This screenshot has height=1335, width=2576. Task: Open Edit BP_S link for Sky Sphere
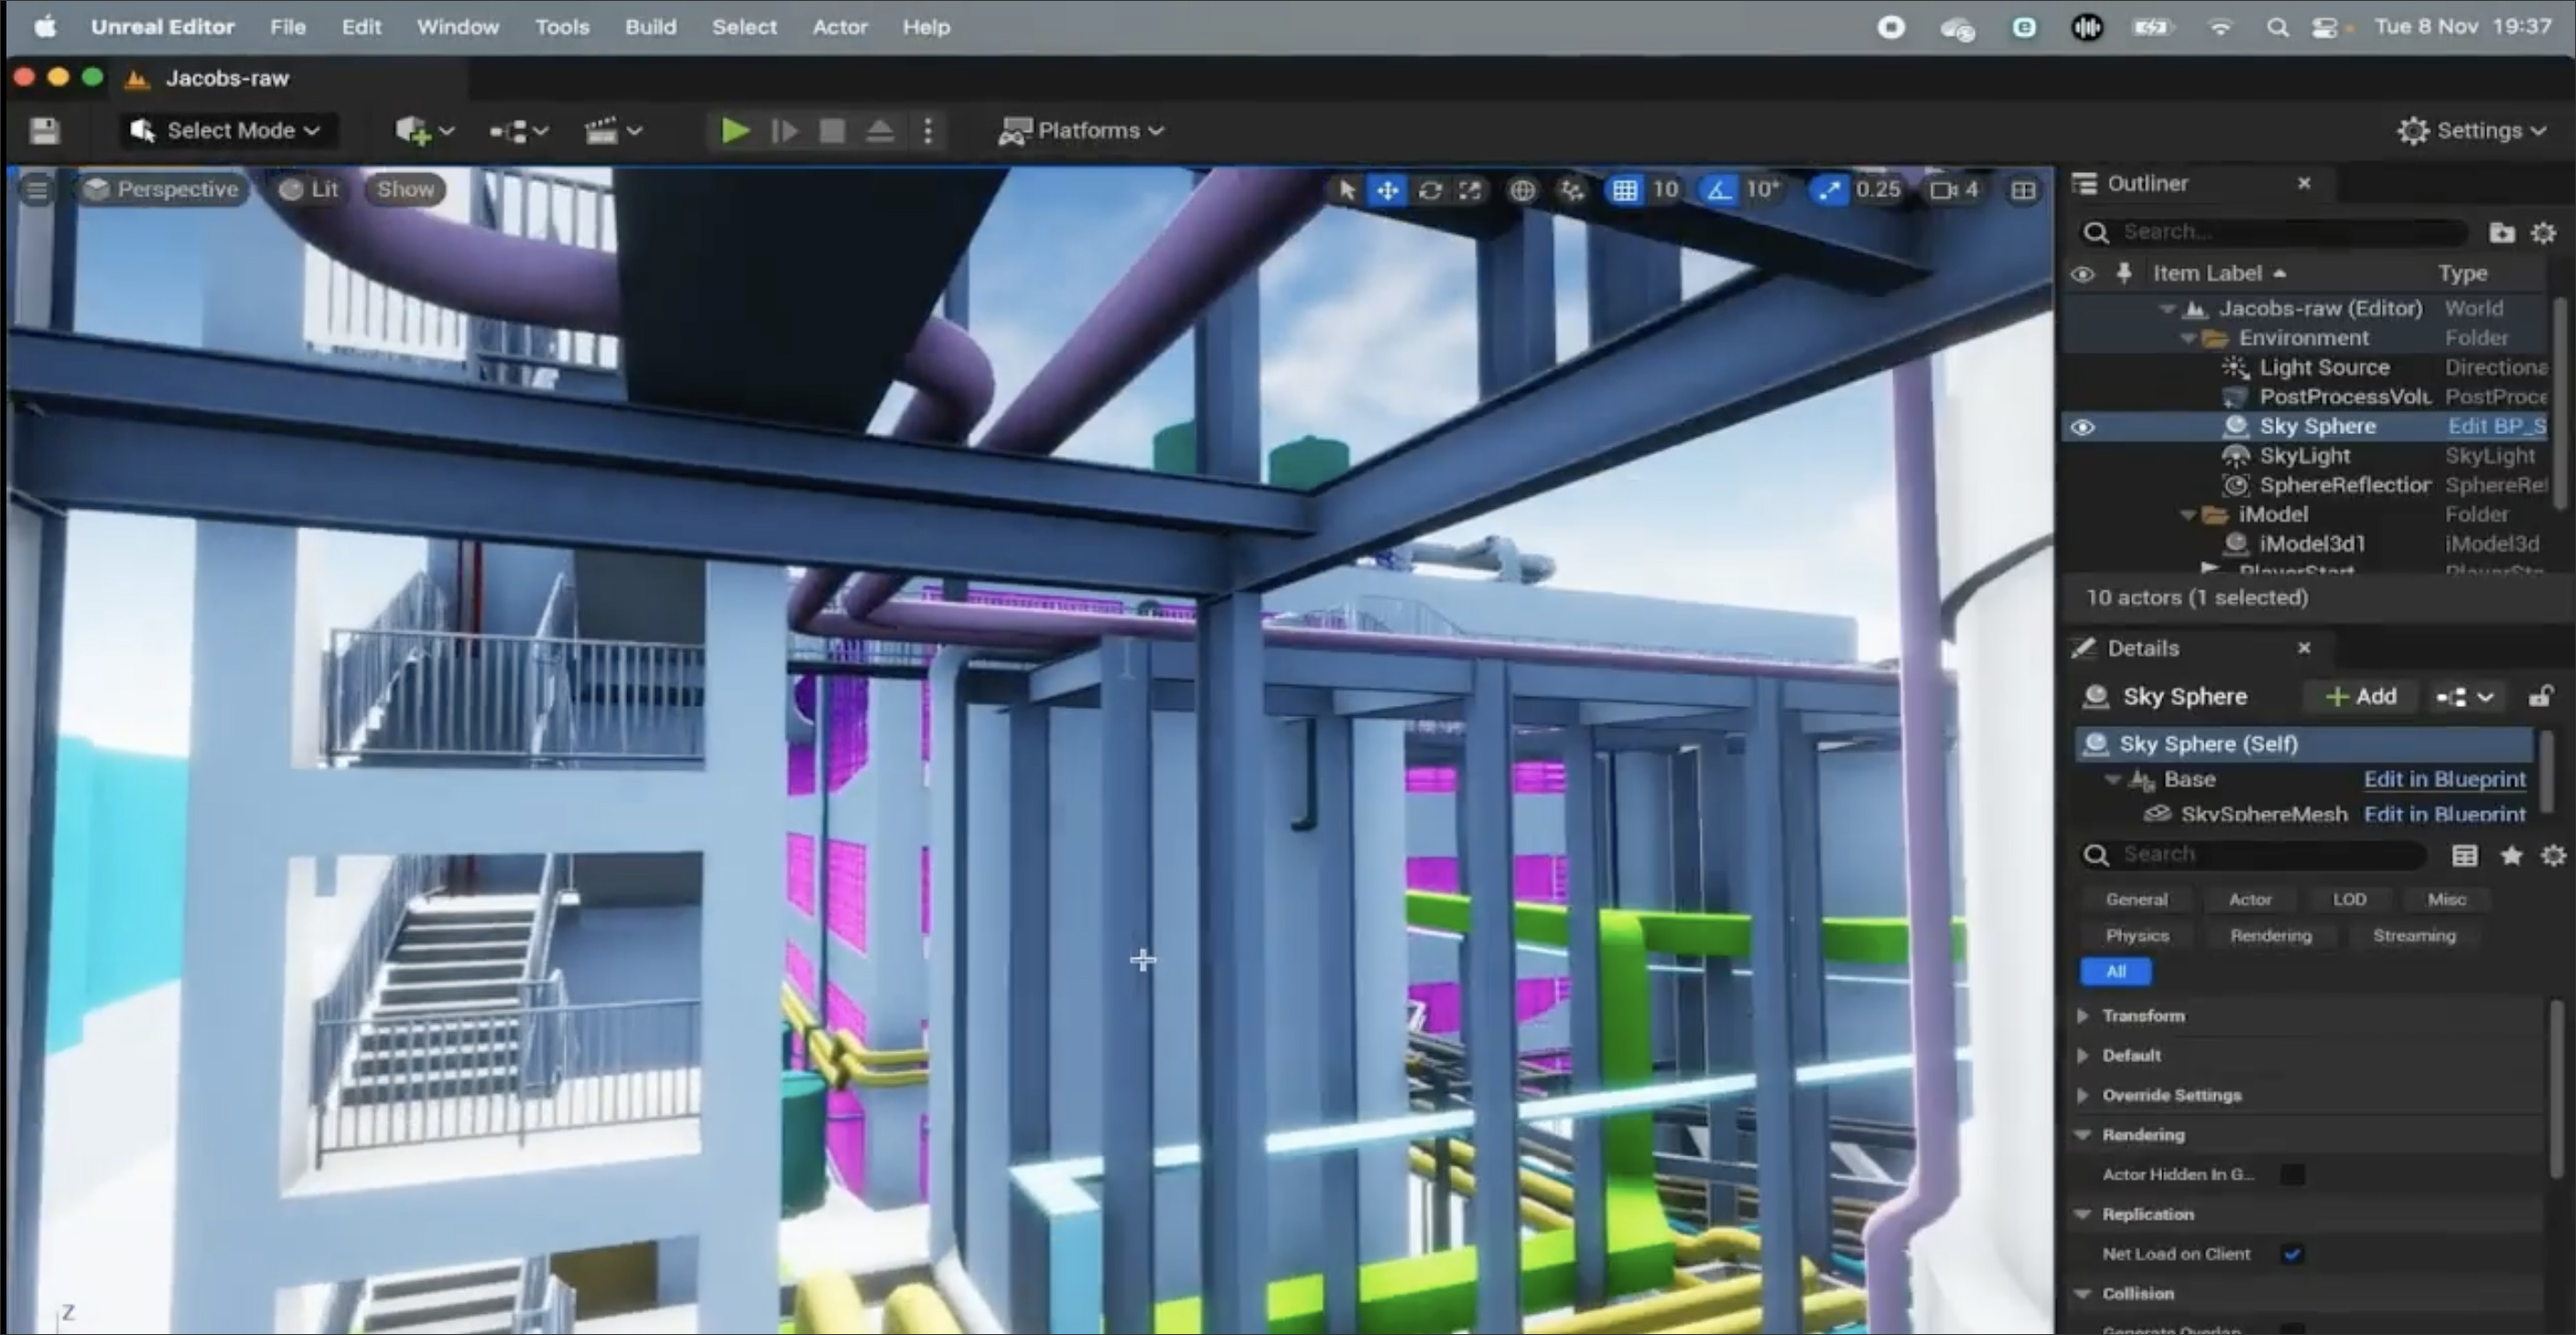[x=2496, y=426]
